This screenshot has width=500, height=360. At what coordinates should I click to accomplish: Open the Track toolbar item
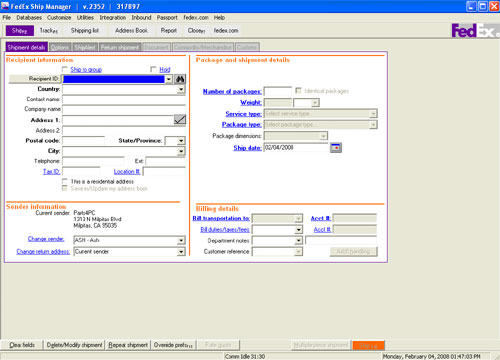(49, 31)
